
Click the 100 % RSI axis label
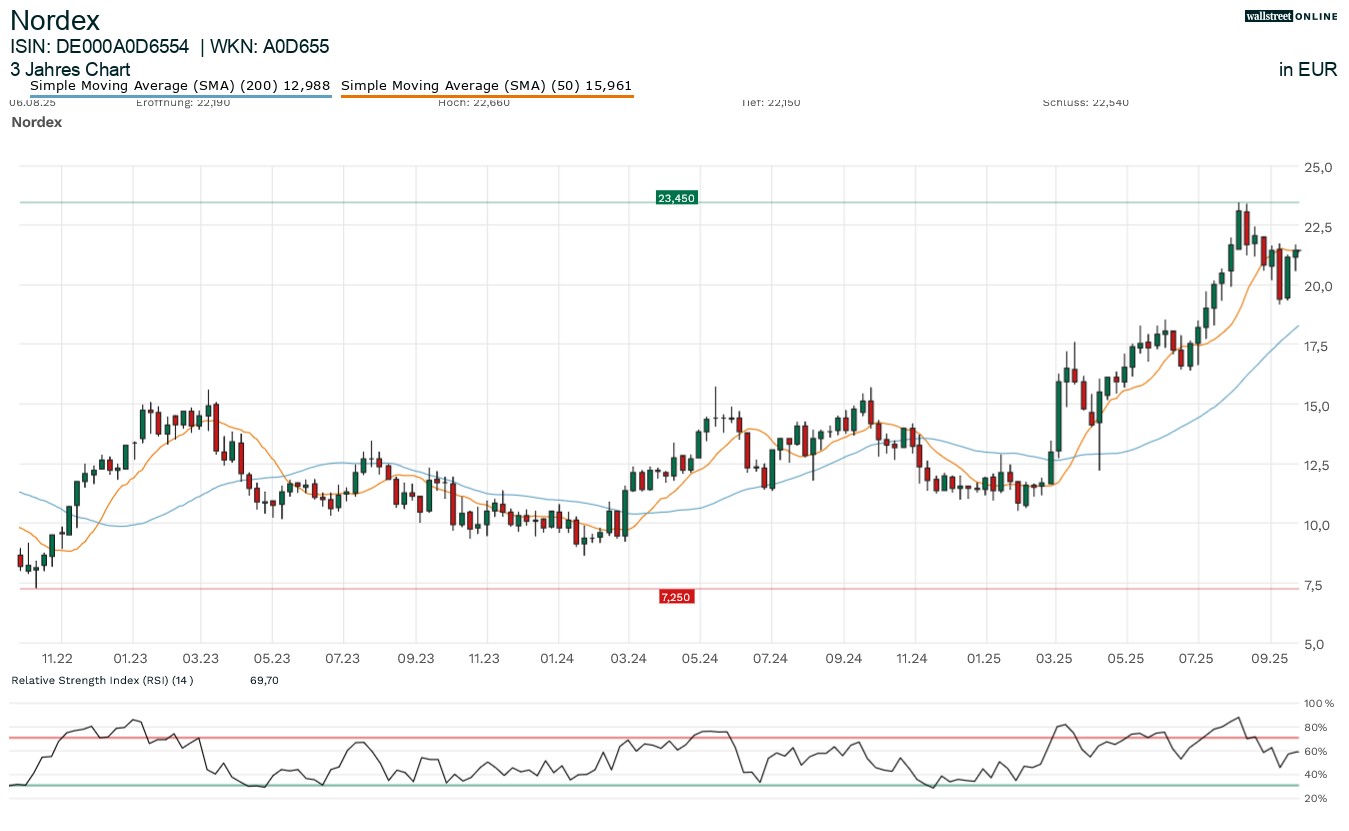1320,703
